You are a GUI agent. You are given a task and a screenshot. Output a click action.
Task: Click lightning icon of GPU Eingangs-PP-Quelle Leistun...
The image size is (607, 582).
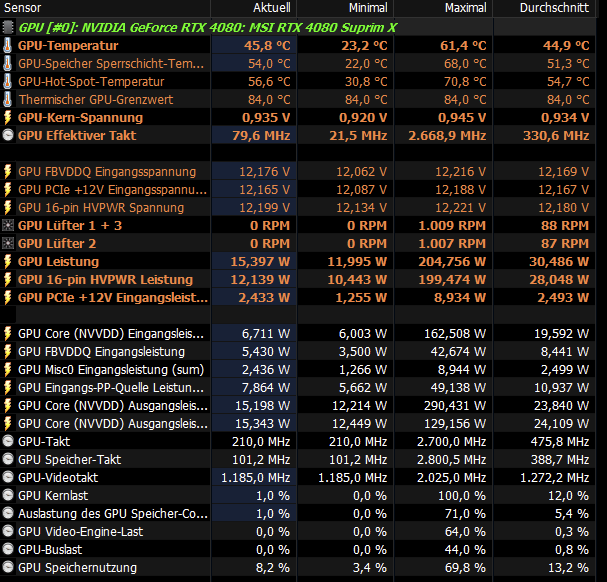[7, 388]
